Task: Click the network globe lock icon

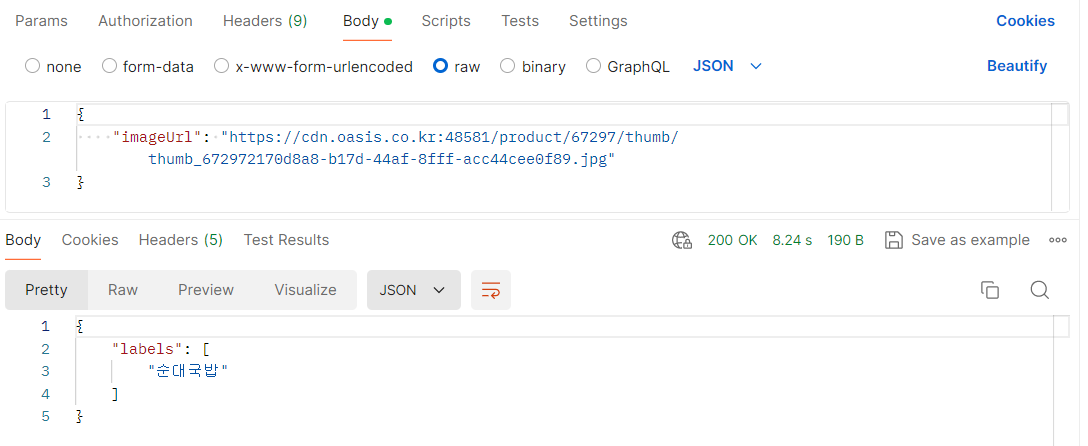Action: tap(682, 240)
